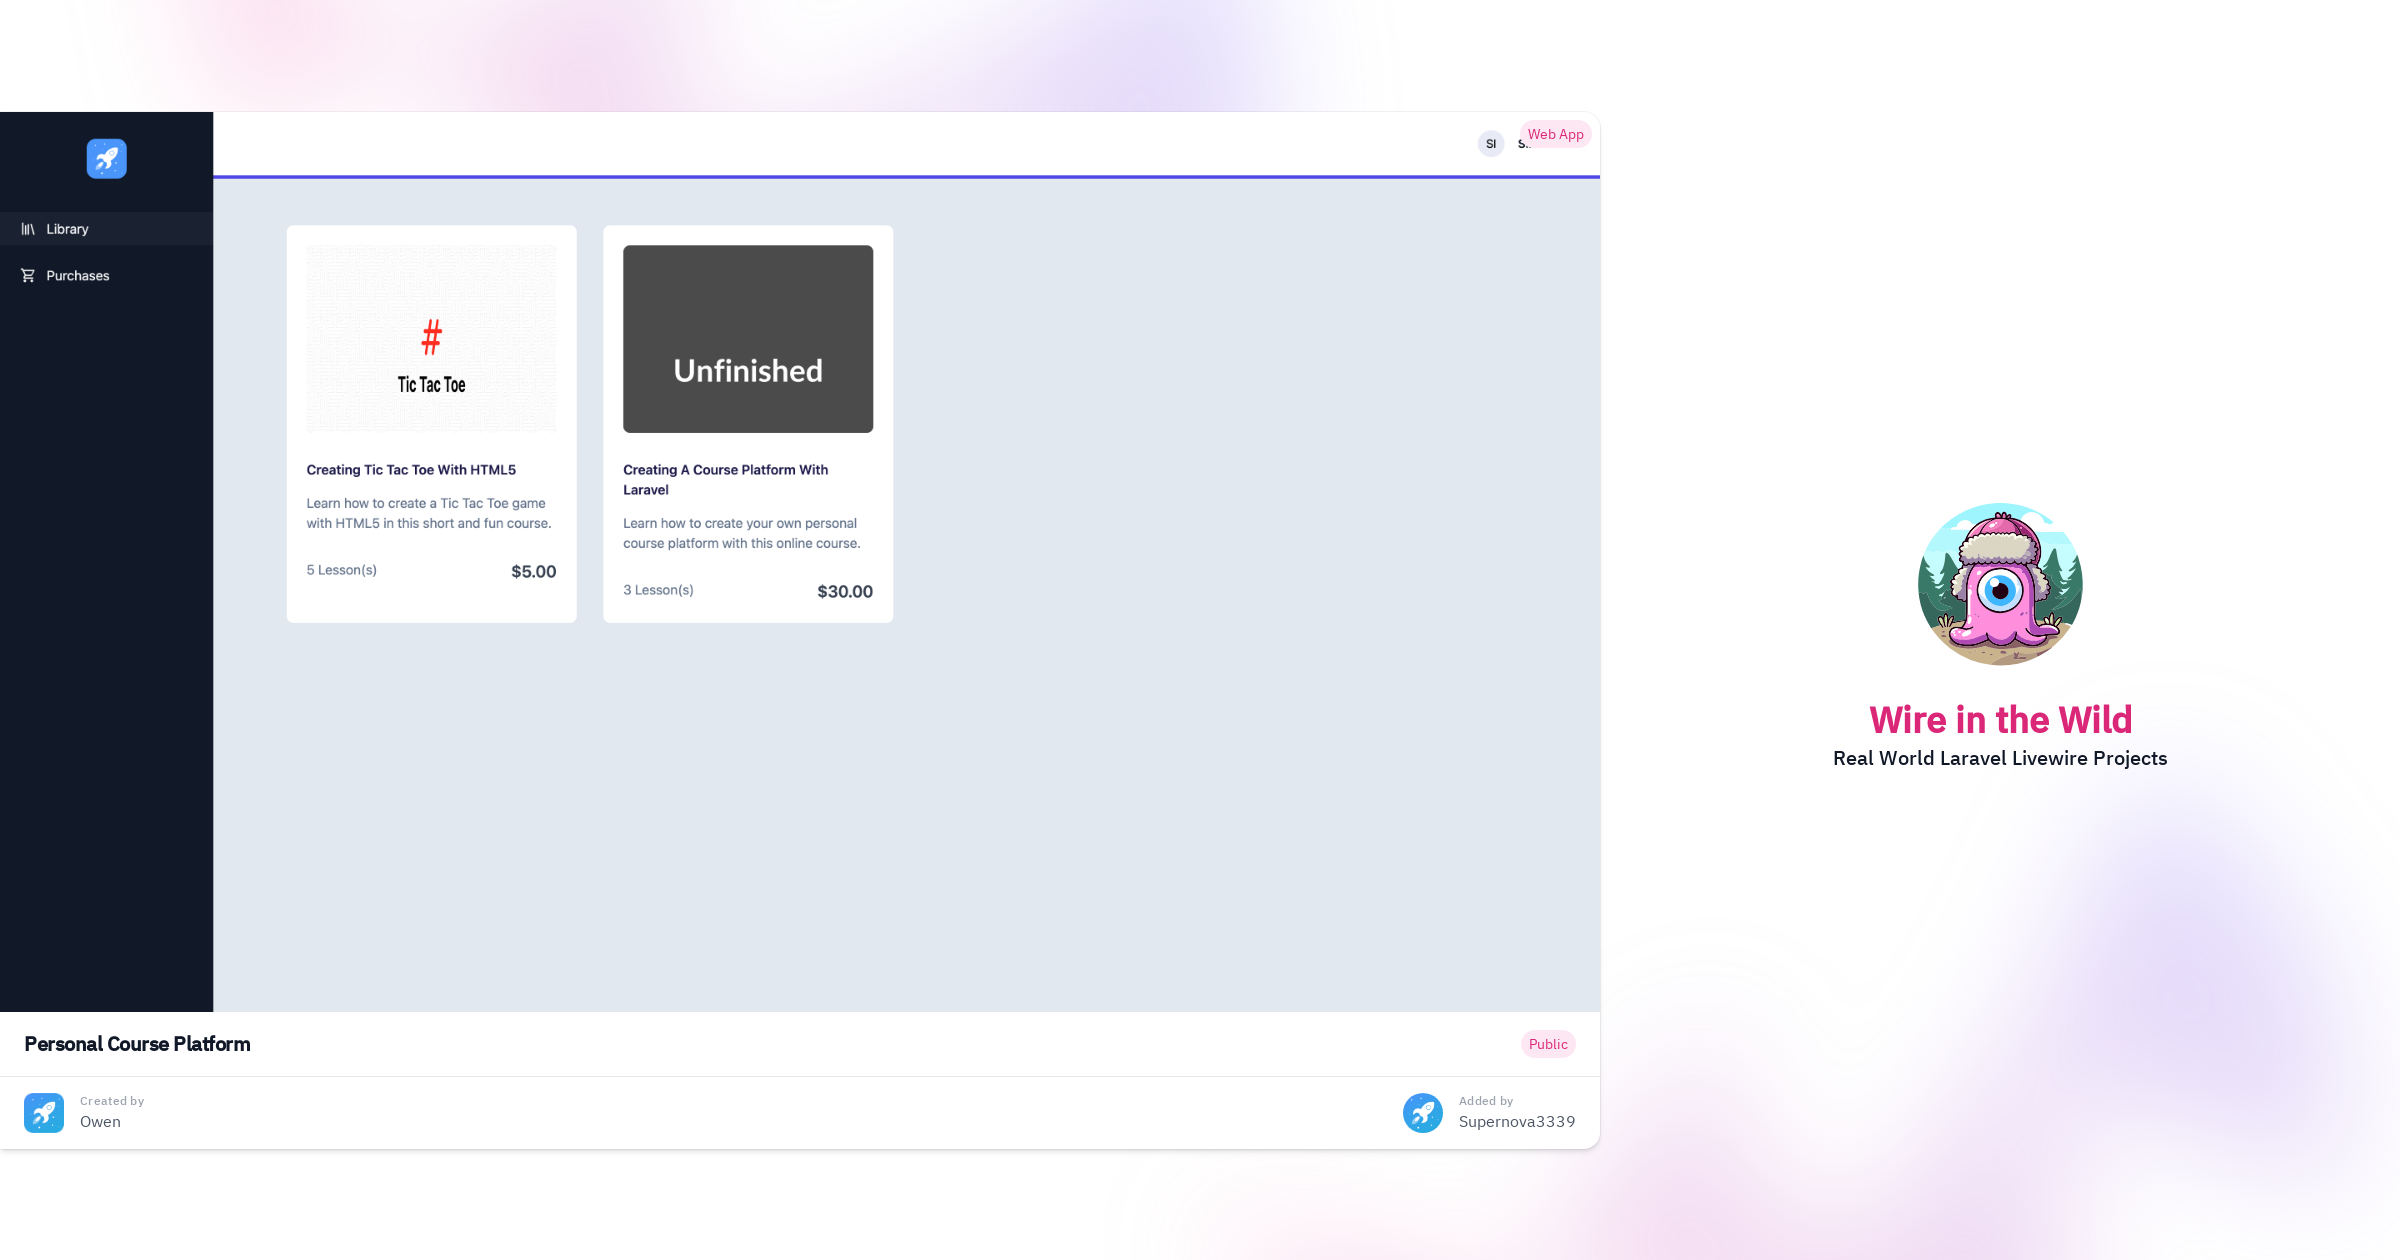Click the 5 Lesson(s) label
Screen dimensions: 2400x1260
click(x=342, y=570)
